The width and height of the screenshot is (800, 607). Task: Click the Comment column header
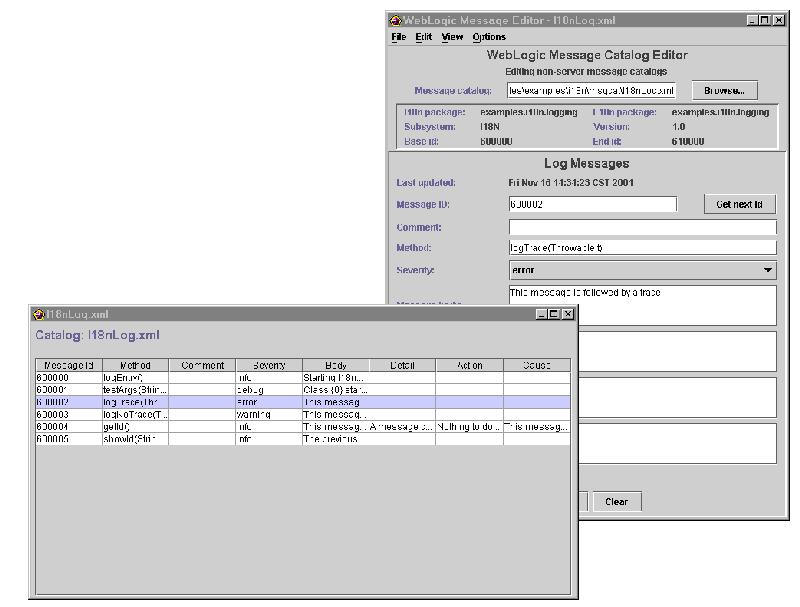point(202,365)
